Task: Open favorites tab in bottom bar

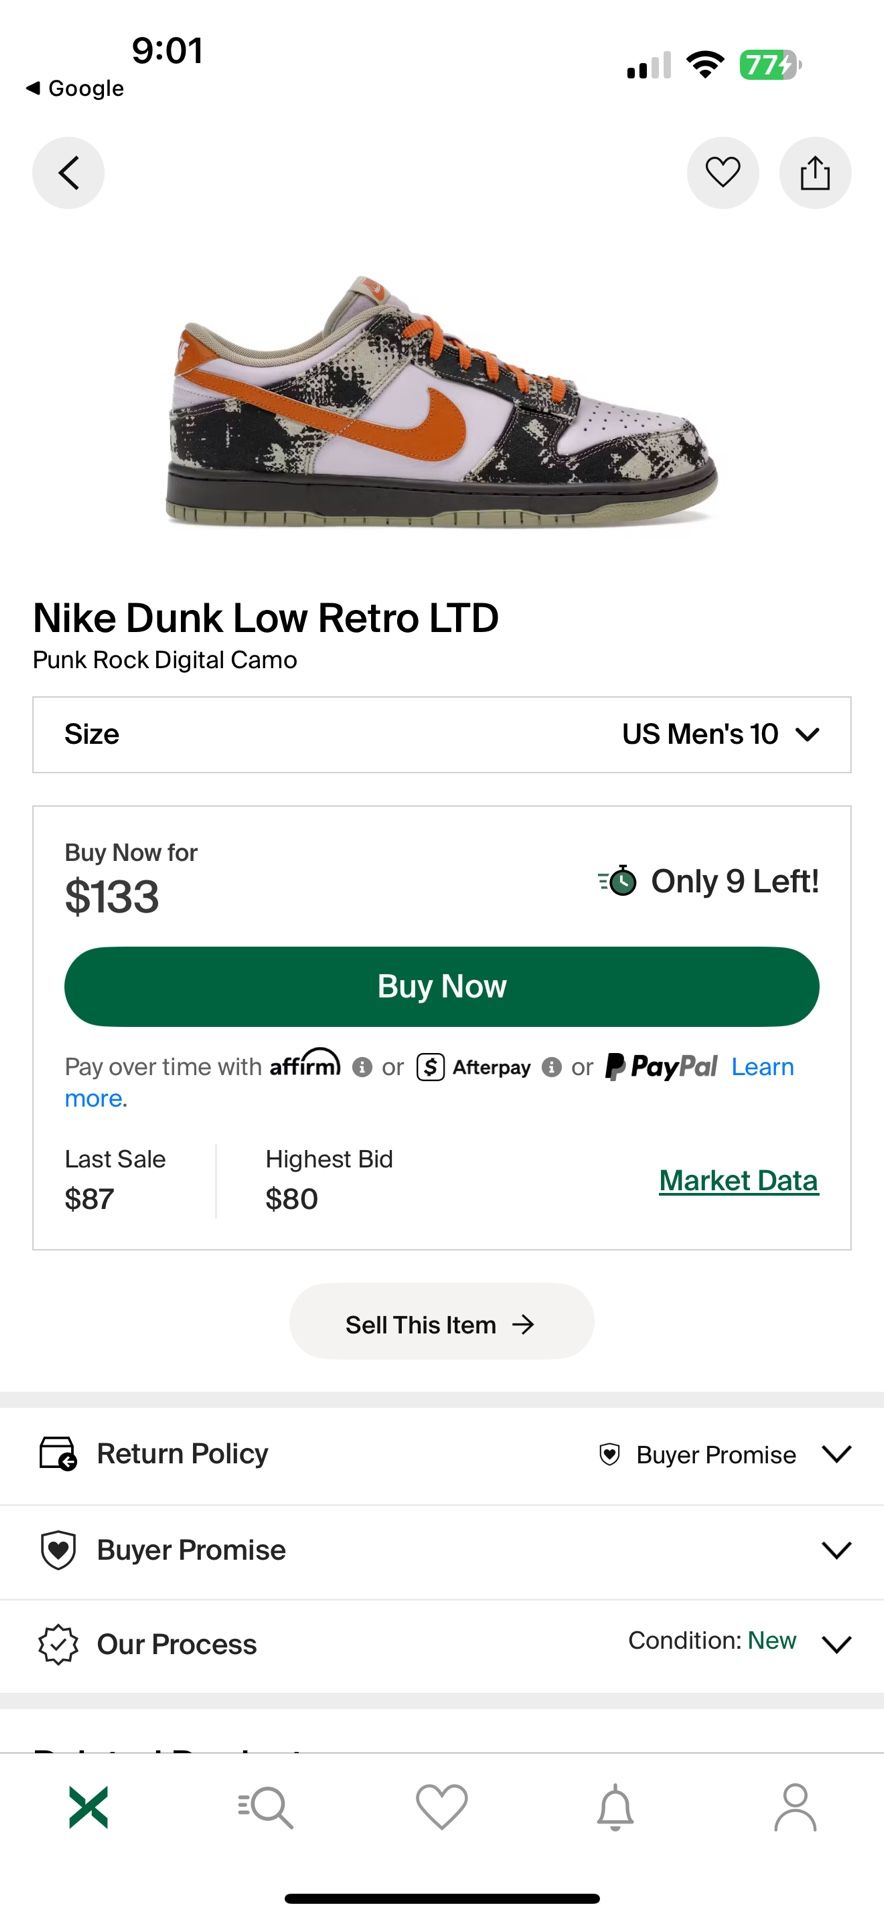Action: tap(442, 1807)
